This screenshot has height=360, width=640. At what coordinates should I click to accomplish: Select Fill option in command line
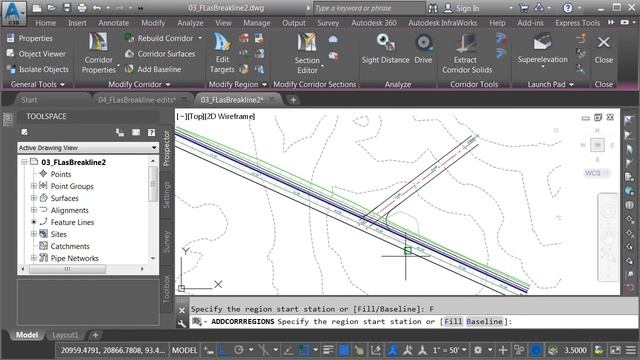pyautogui.click(x=453, y=322)
